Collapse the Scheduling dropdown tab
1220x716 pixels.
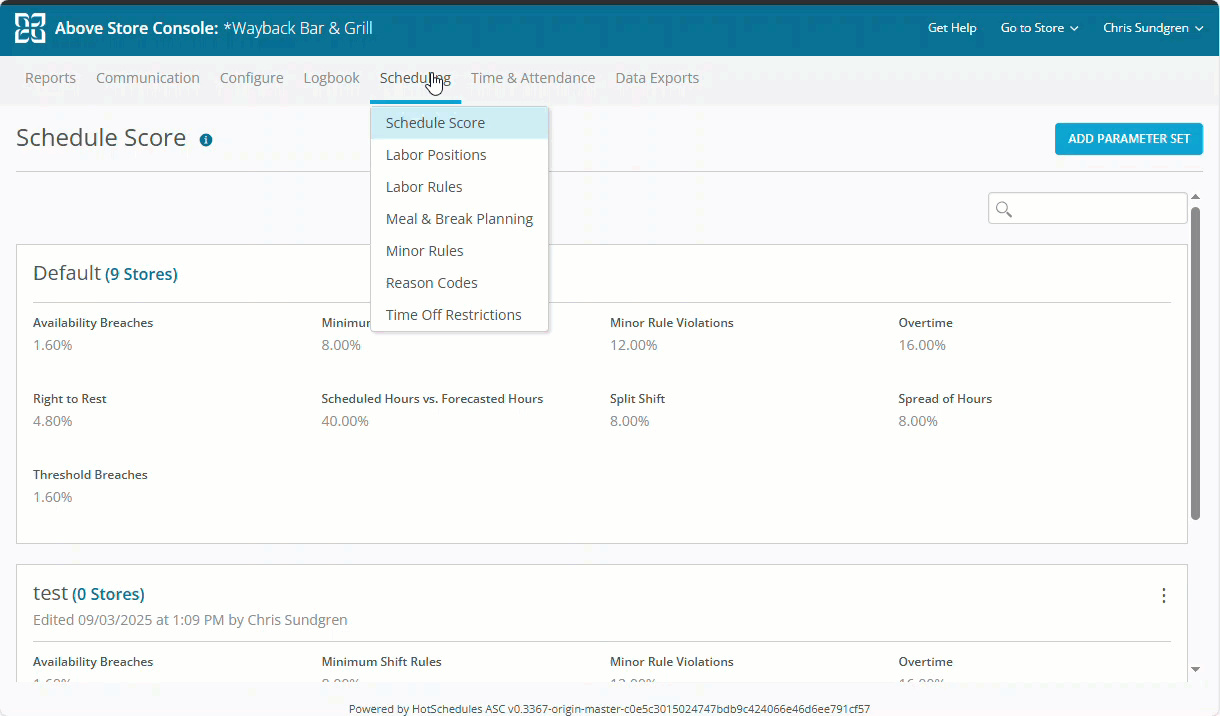414,78
